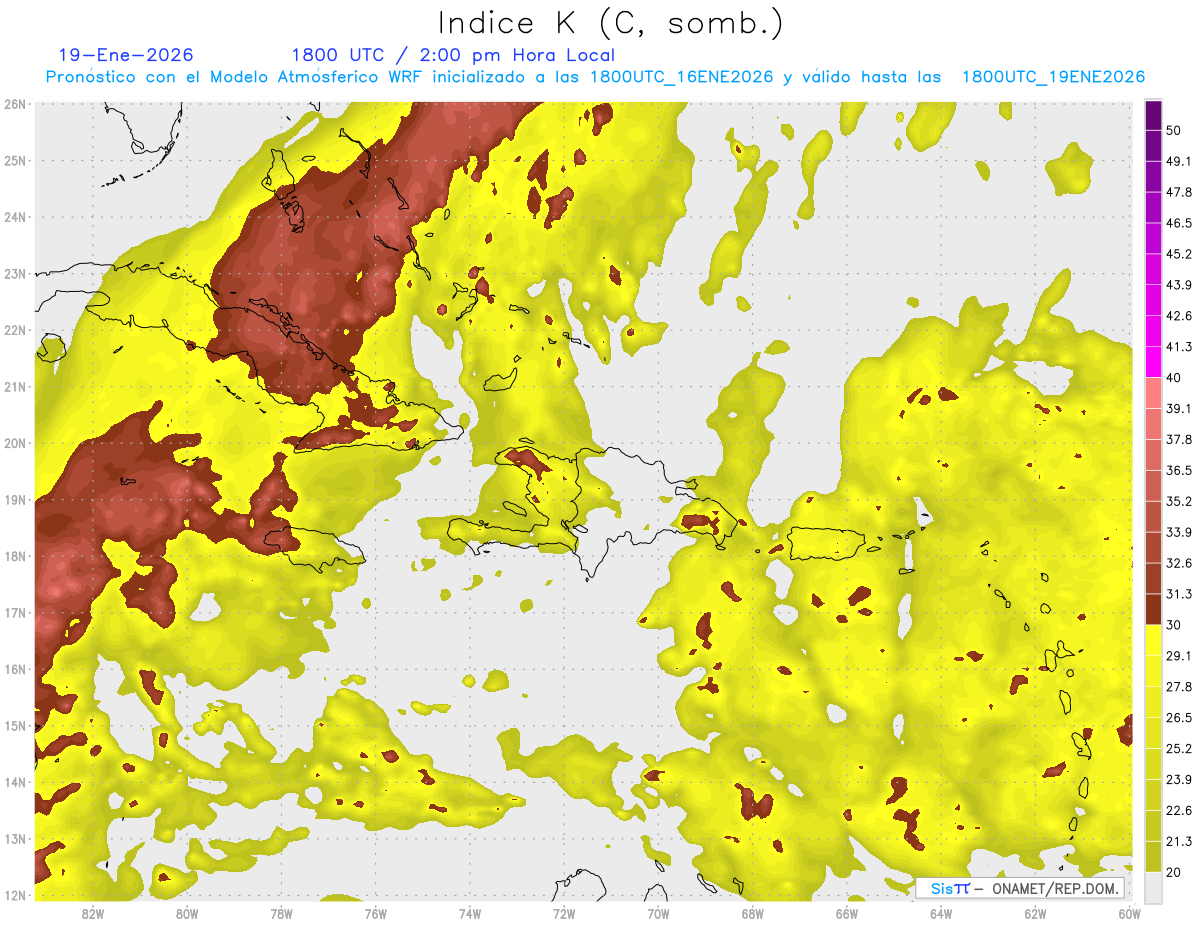1200x927 pixels.
Task: Click the color bar value '21.3'
Action: 1179,841
